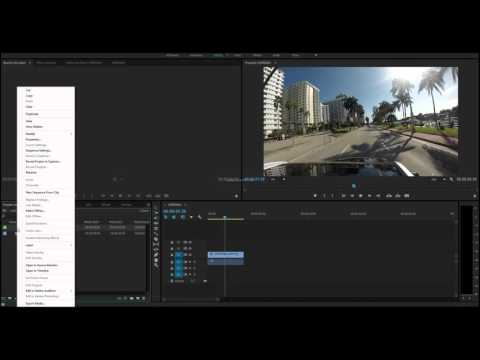Click the timeline playhead handle

tap(225, 217)
